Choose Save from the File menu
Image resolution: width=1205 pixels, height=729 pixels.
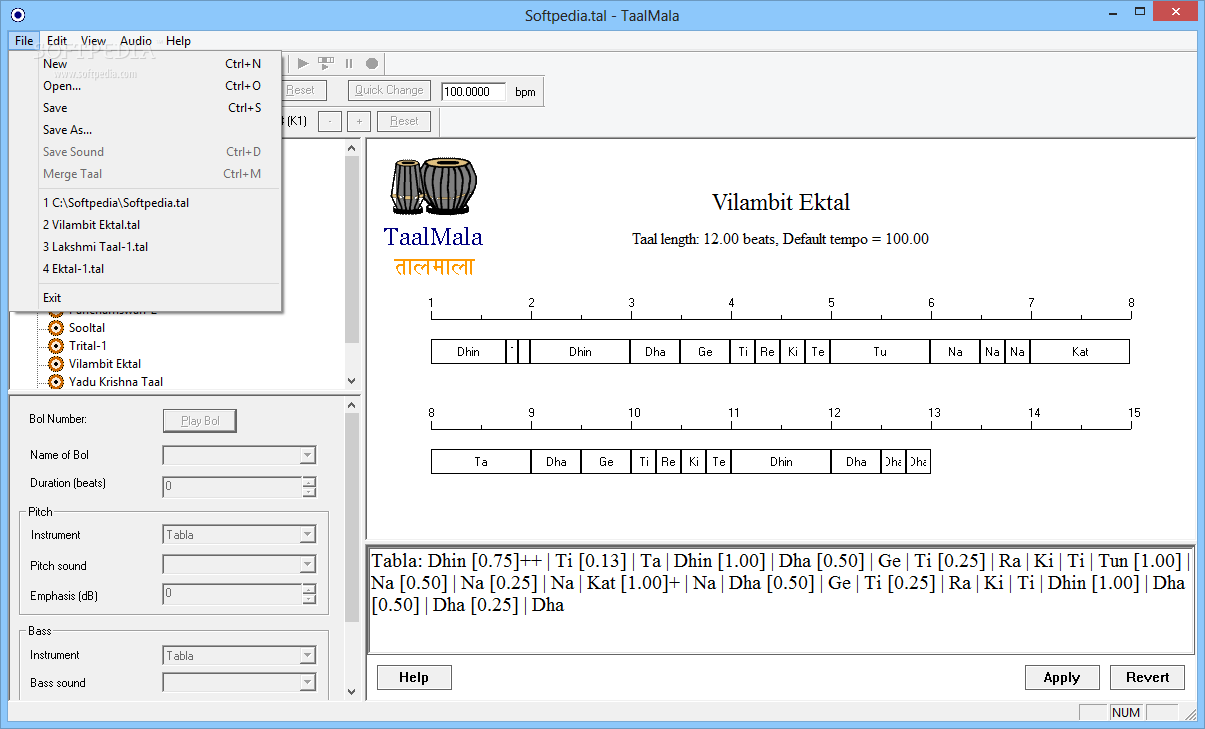[146, 108]
